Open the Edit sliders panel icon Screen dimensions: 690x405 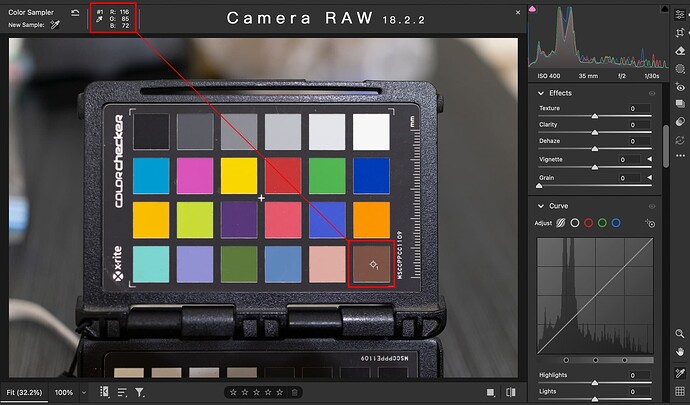[x=680, y=15]
